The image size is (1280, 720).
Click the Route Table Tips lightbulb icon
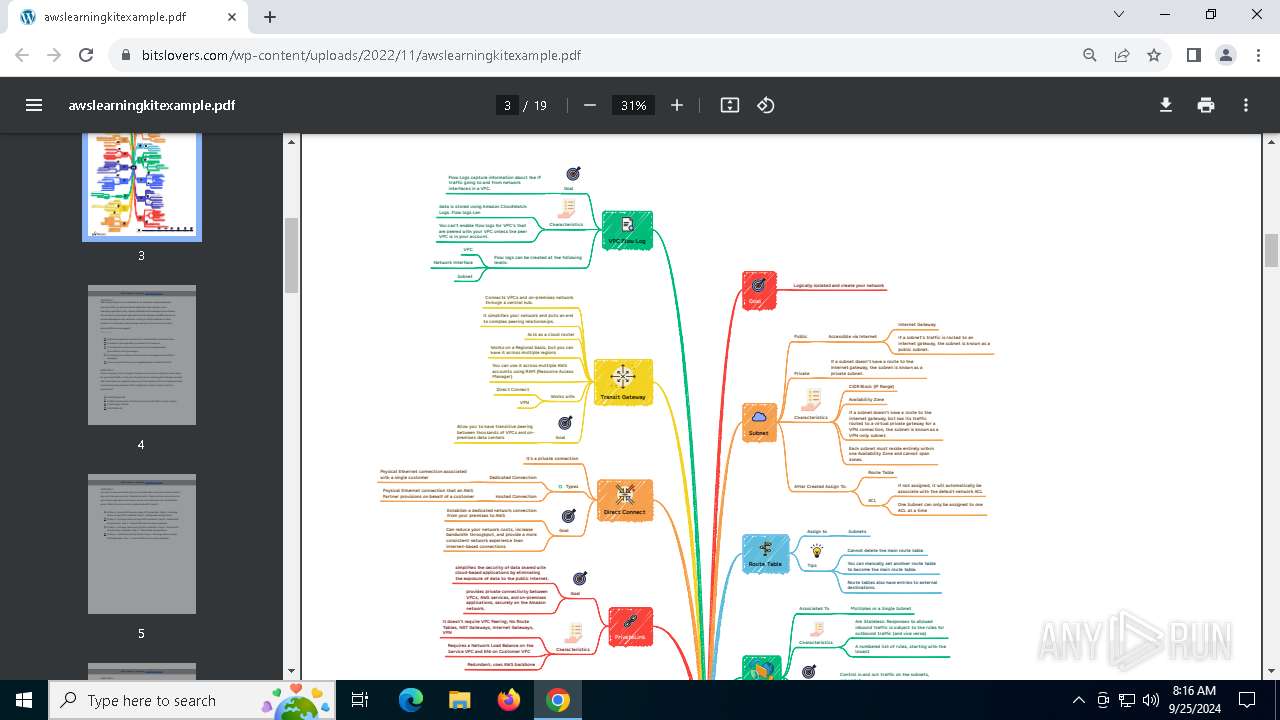point(816,550)
